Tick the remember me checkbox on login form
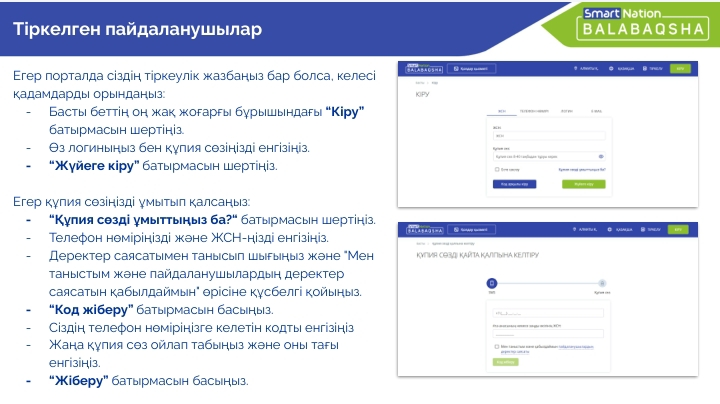 (497, 170)
